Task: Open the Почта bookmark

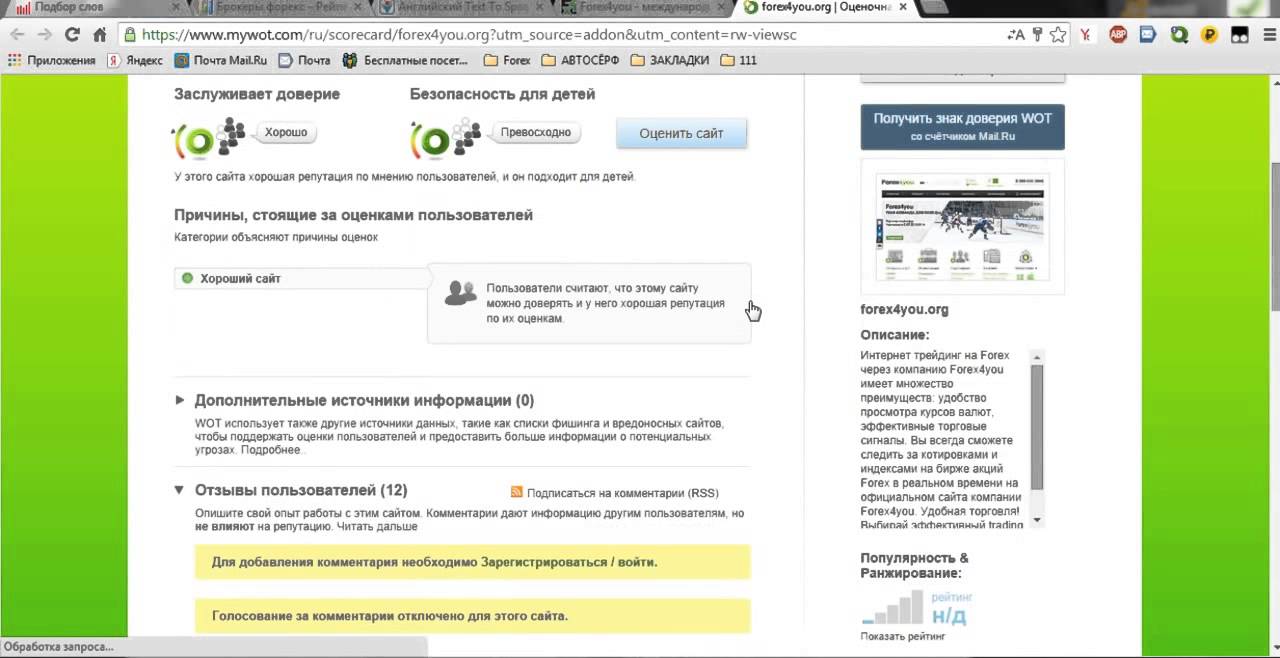Action: [x=305, y=60]
